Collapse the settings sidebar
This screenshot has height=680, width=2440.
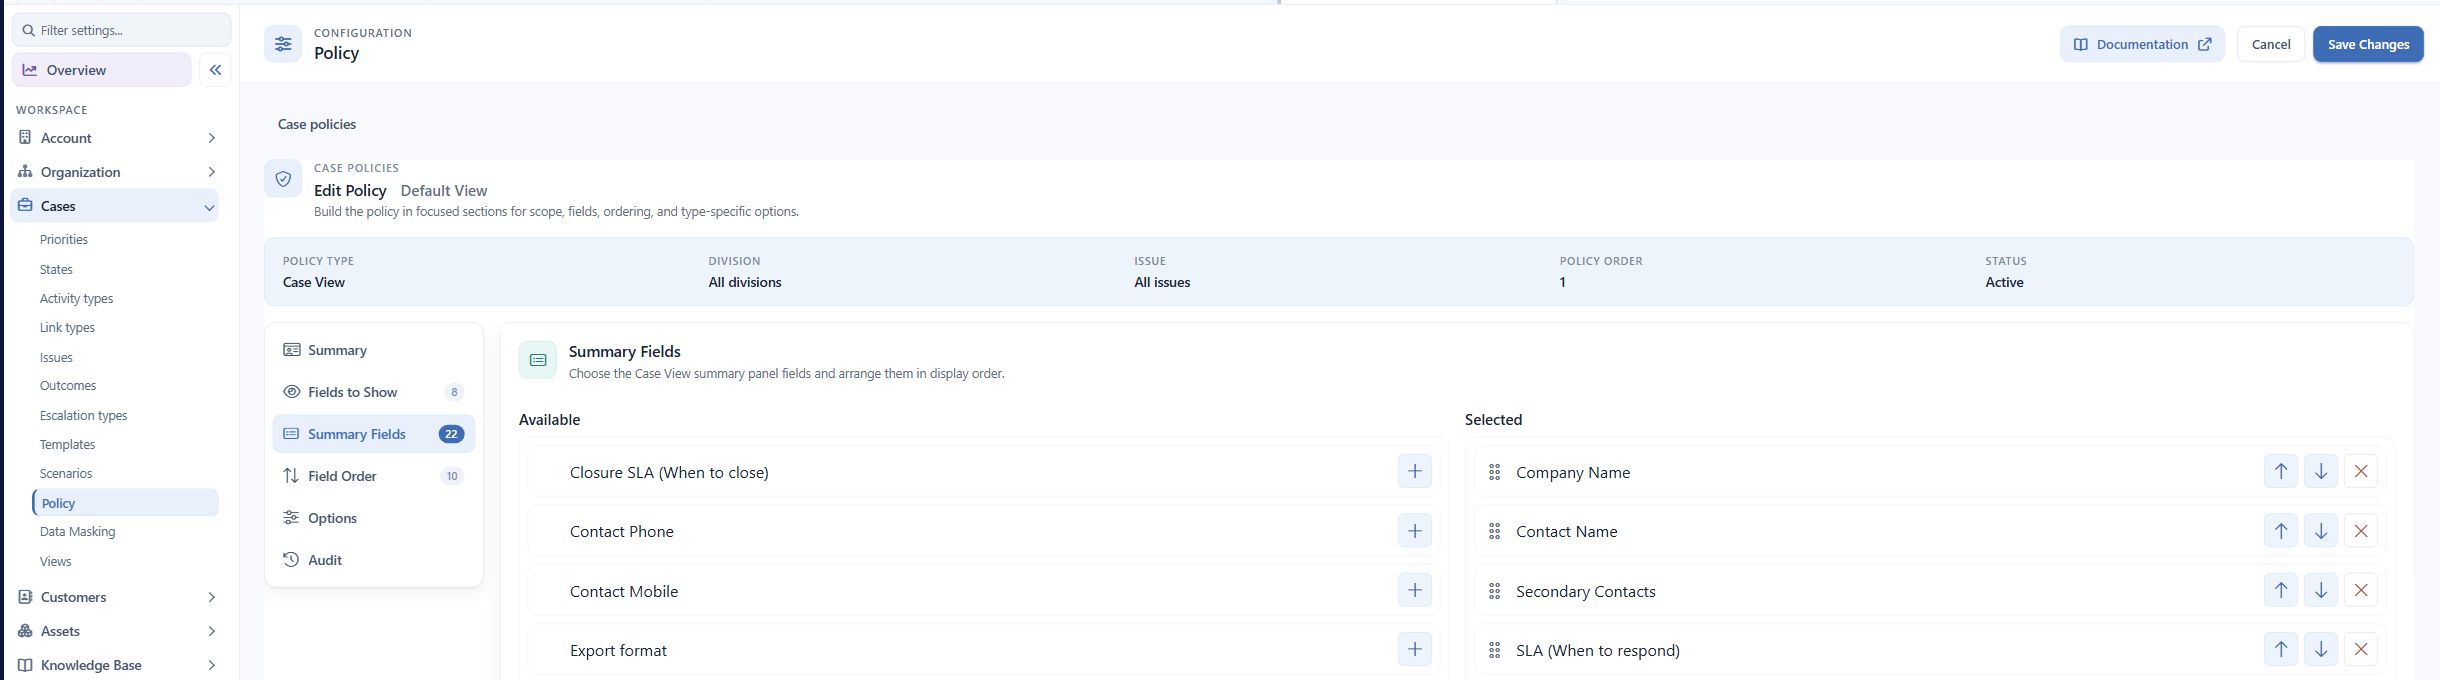(x=215, y=70)
